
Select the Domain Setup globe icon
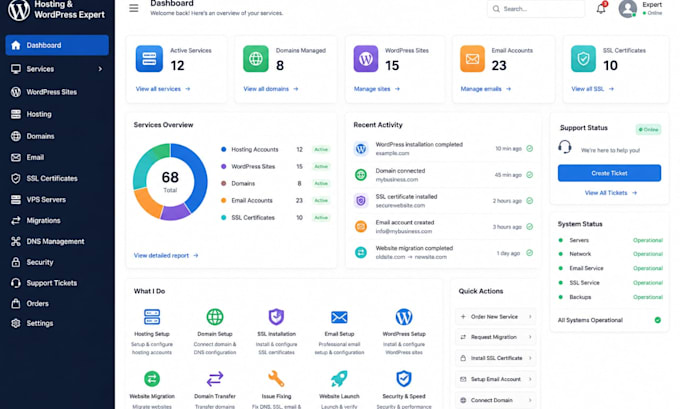(x=215, y=317)
